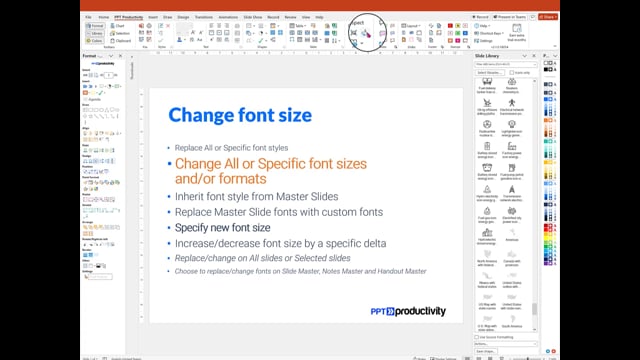Click the Select Libraries button
Viewport: 640px width, 360px height.
click(x=489, y=73)
